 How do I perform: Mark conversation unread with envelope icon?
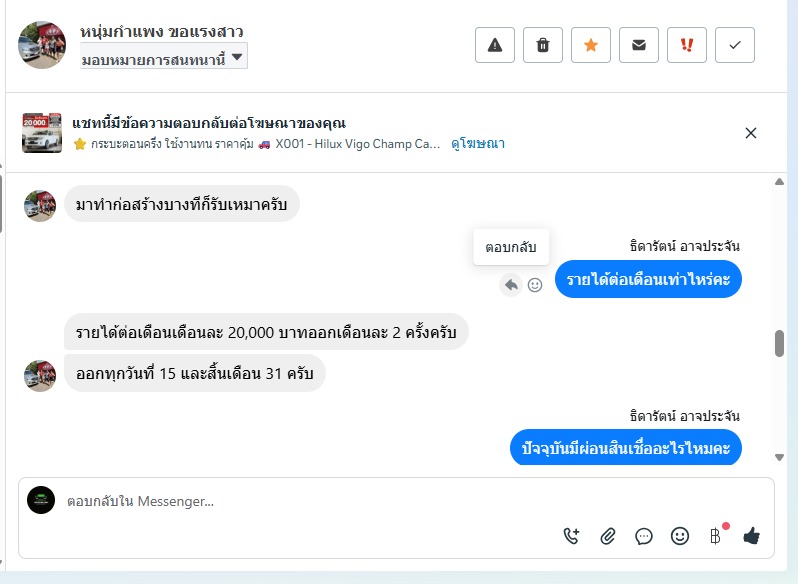(x=639, y=45)
